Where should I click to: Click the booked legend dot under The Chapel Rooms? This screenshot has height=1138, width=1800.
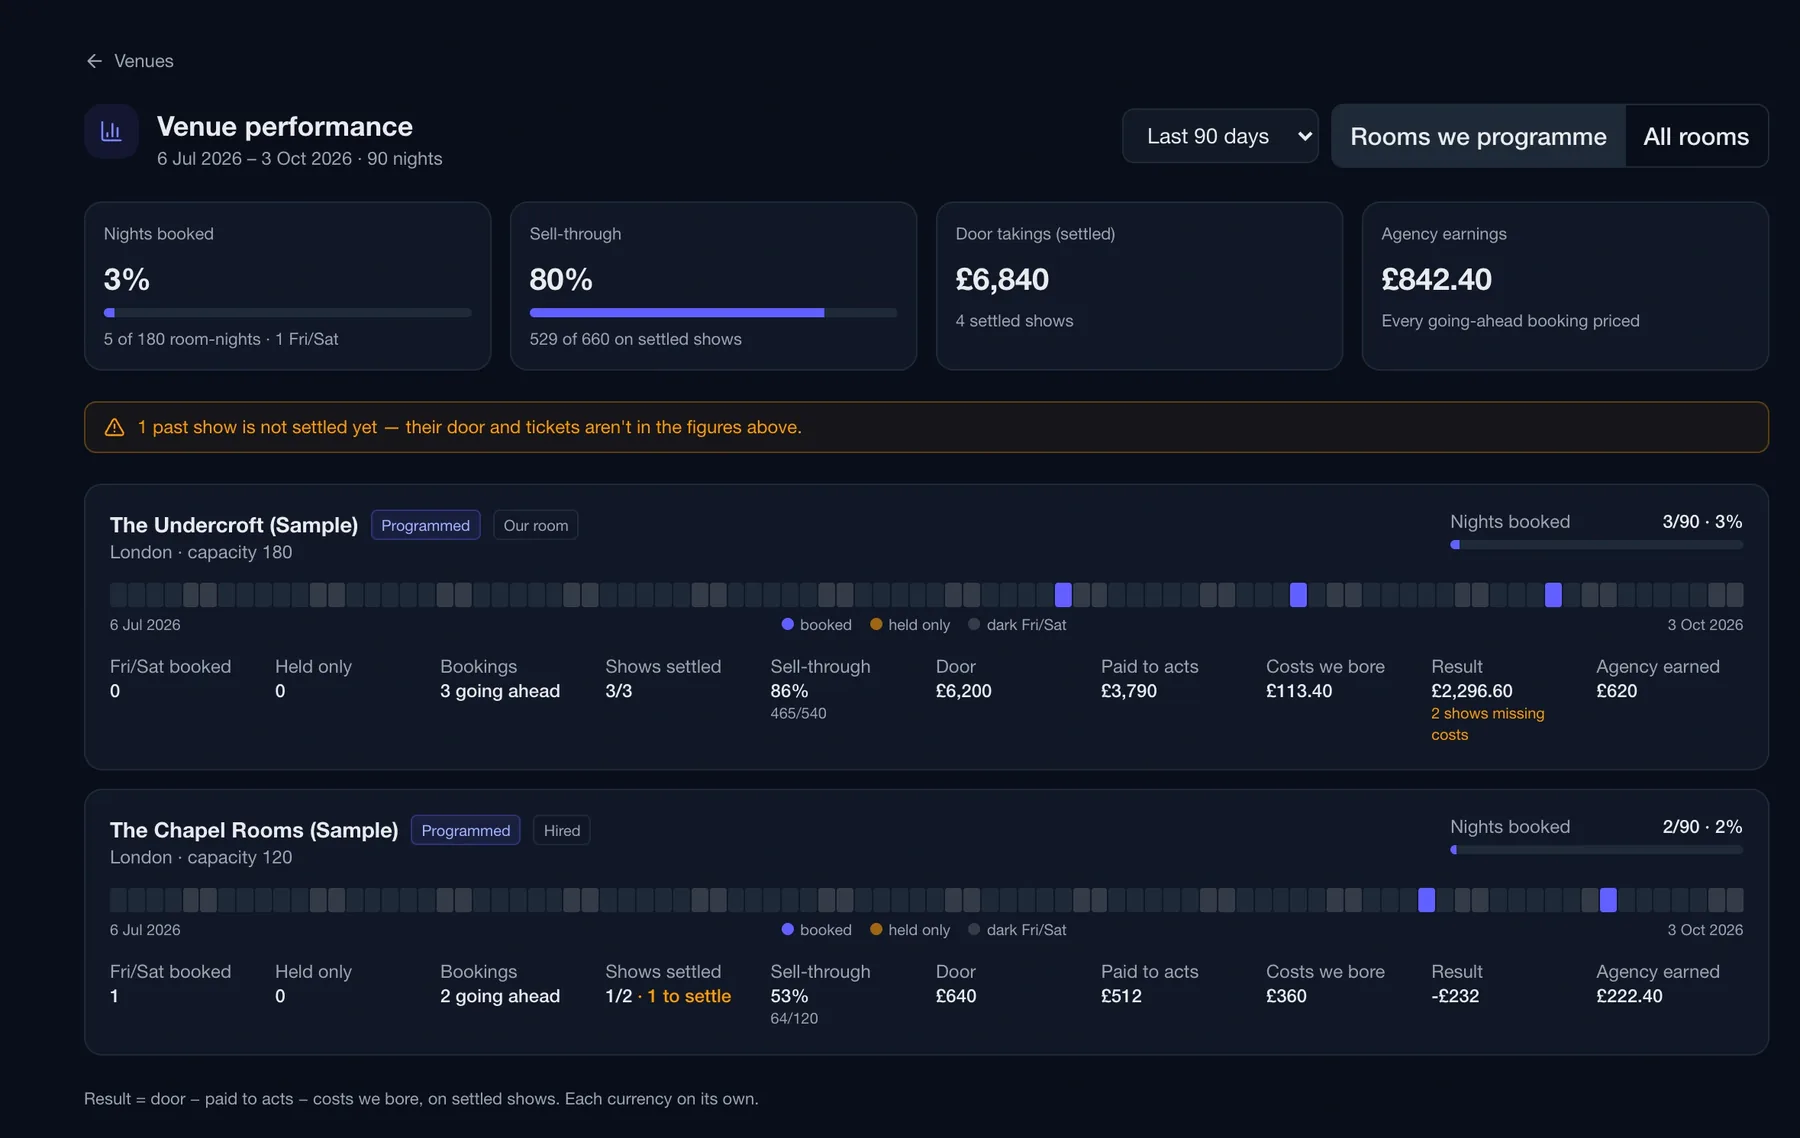pos(788,929)
